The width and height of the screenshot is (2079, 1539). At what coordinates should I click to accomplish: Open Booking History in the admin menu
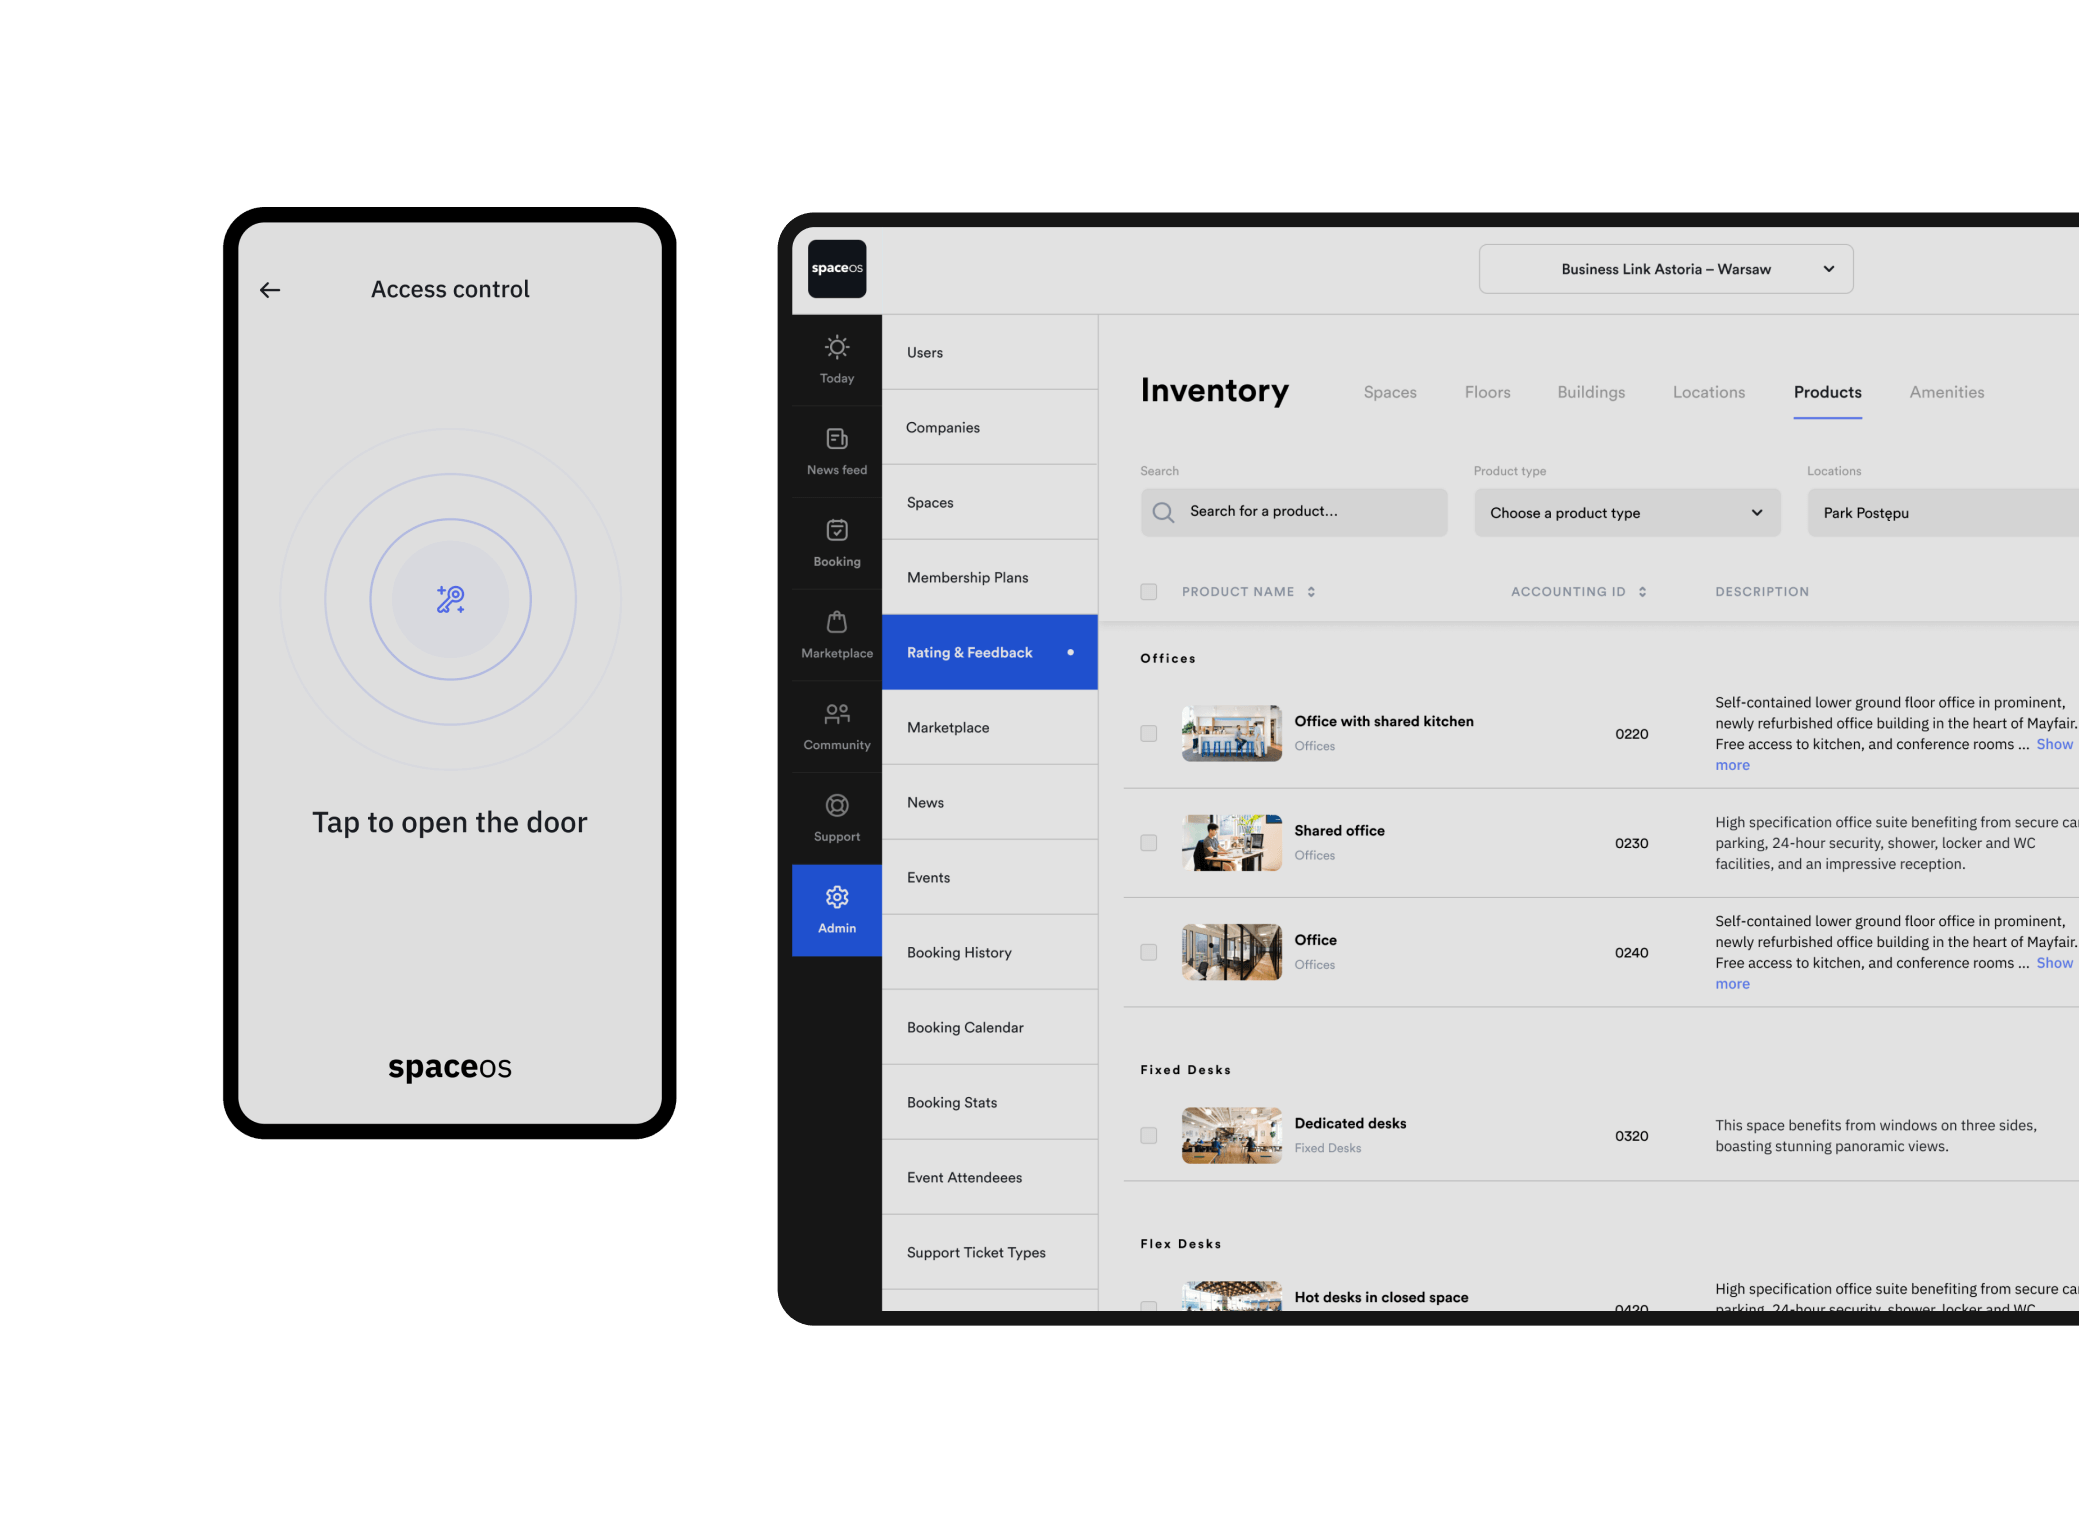[x=990, y=953]
